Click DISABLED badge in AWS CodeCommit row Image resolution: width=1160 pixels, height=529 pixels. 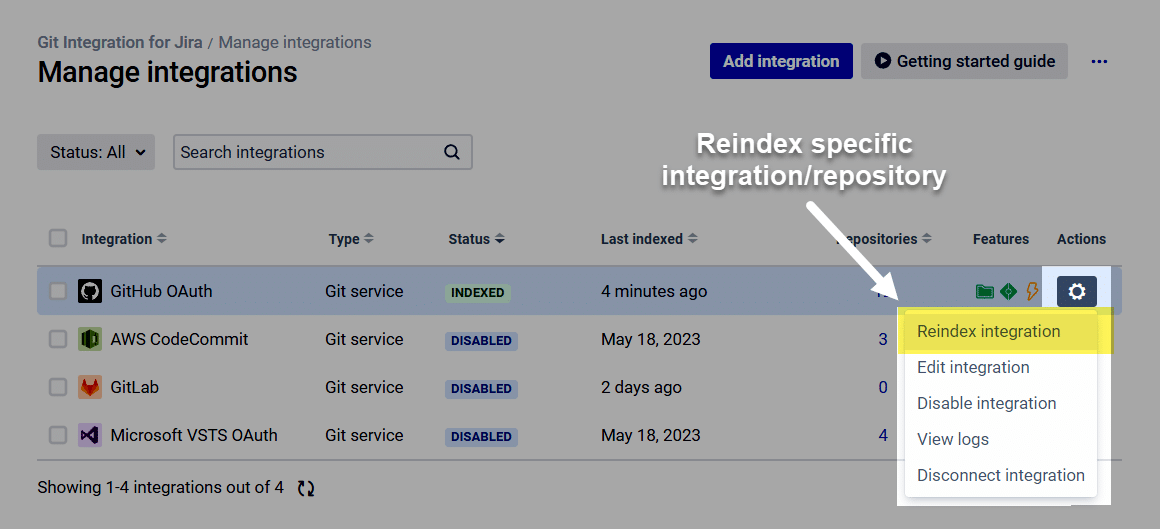(x=481, y=341)
